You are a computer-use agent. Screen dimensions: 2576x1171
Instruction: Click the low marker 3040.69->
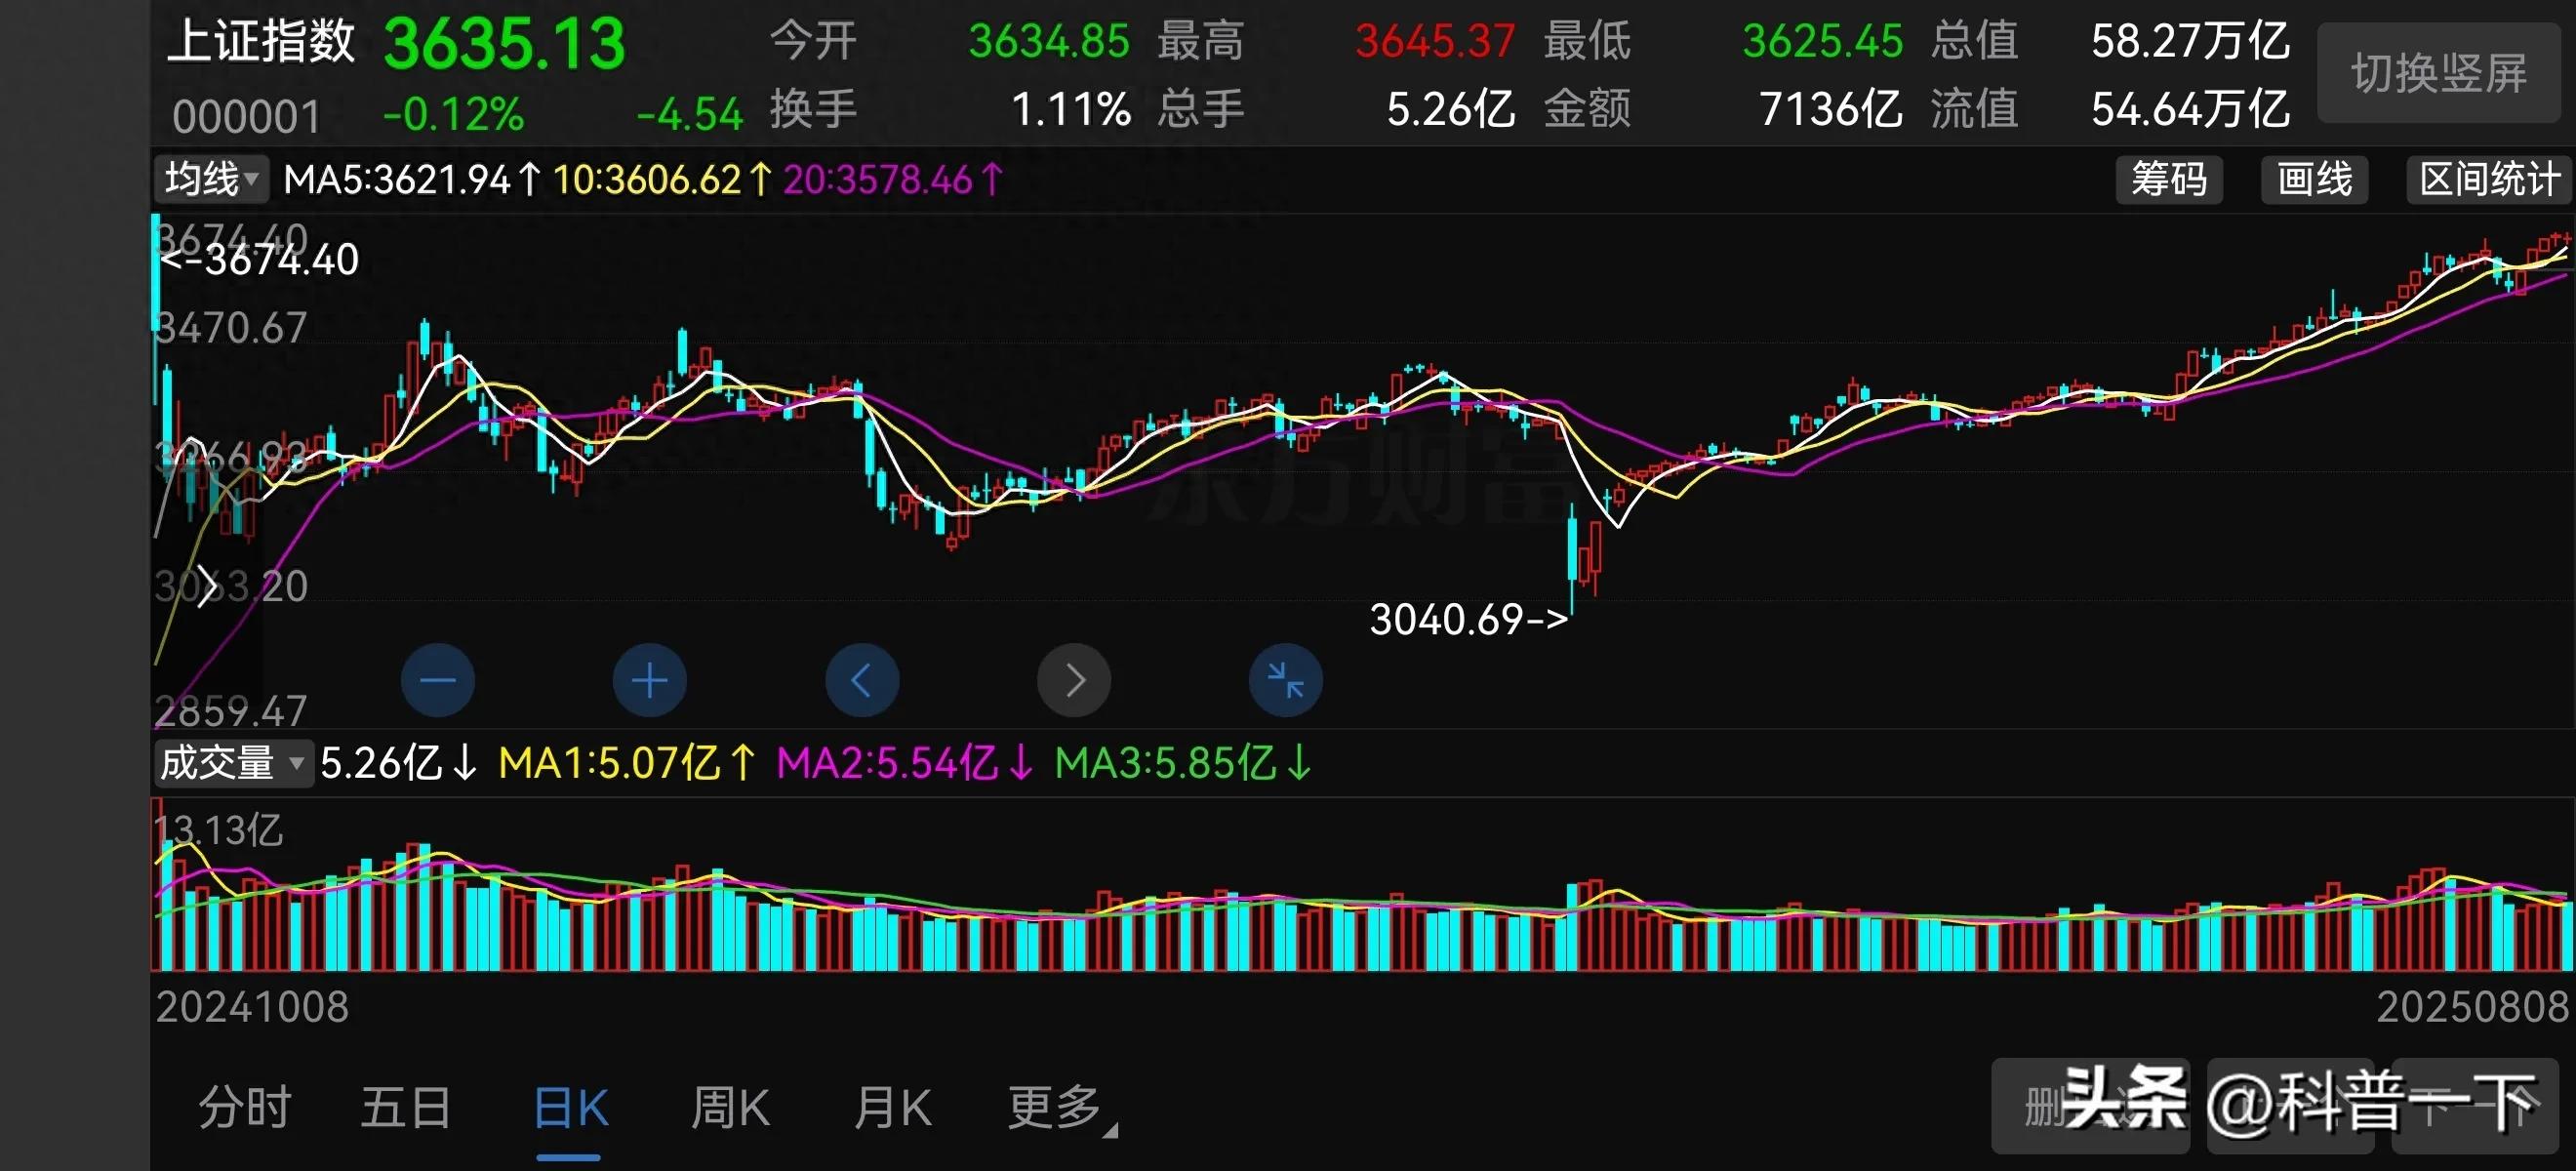coord(1469,619)
